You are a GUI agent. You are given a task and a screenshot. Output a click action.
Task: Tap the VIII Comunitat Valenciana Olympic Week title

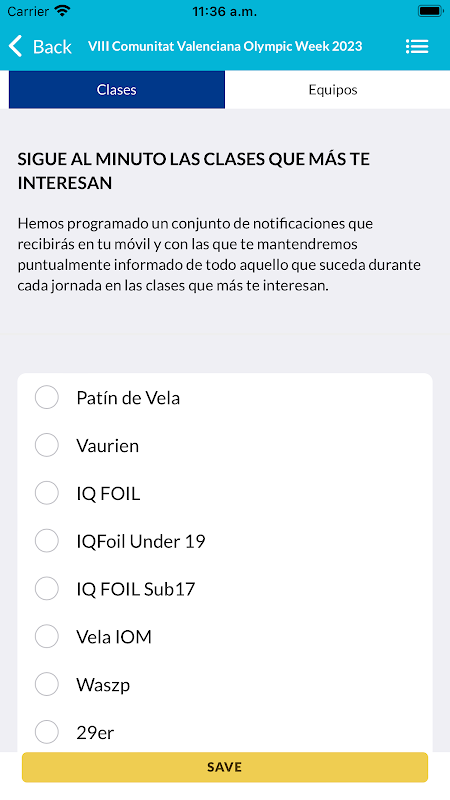click(225, 46)
